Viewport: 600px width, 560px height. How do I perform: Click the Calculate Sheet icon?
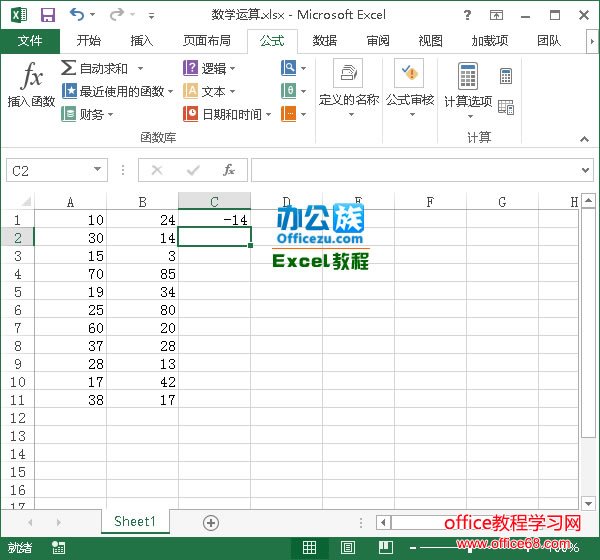[506, 107]
